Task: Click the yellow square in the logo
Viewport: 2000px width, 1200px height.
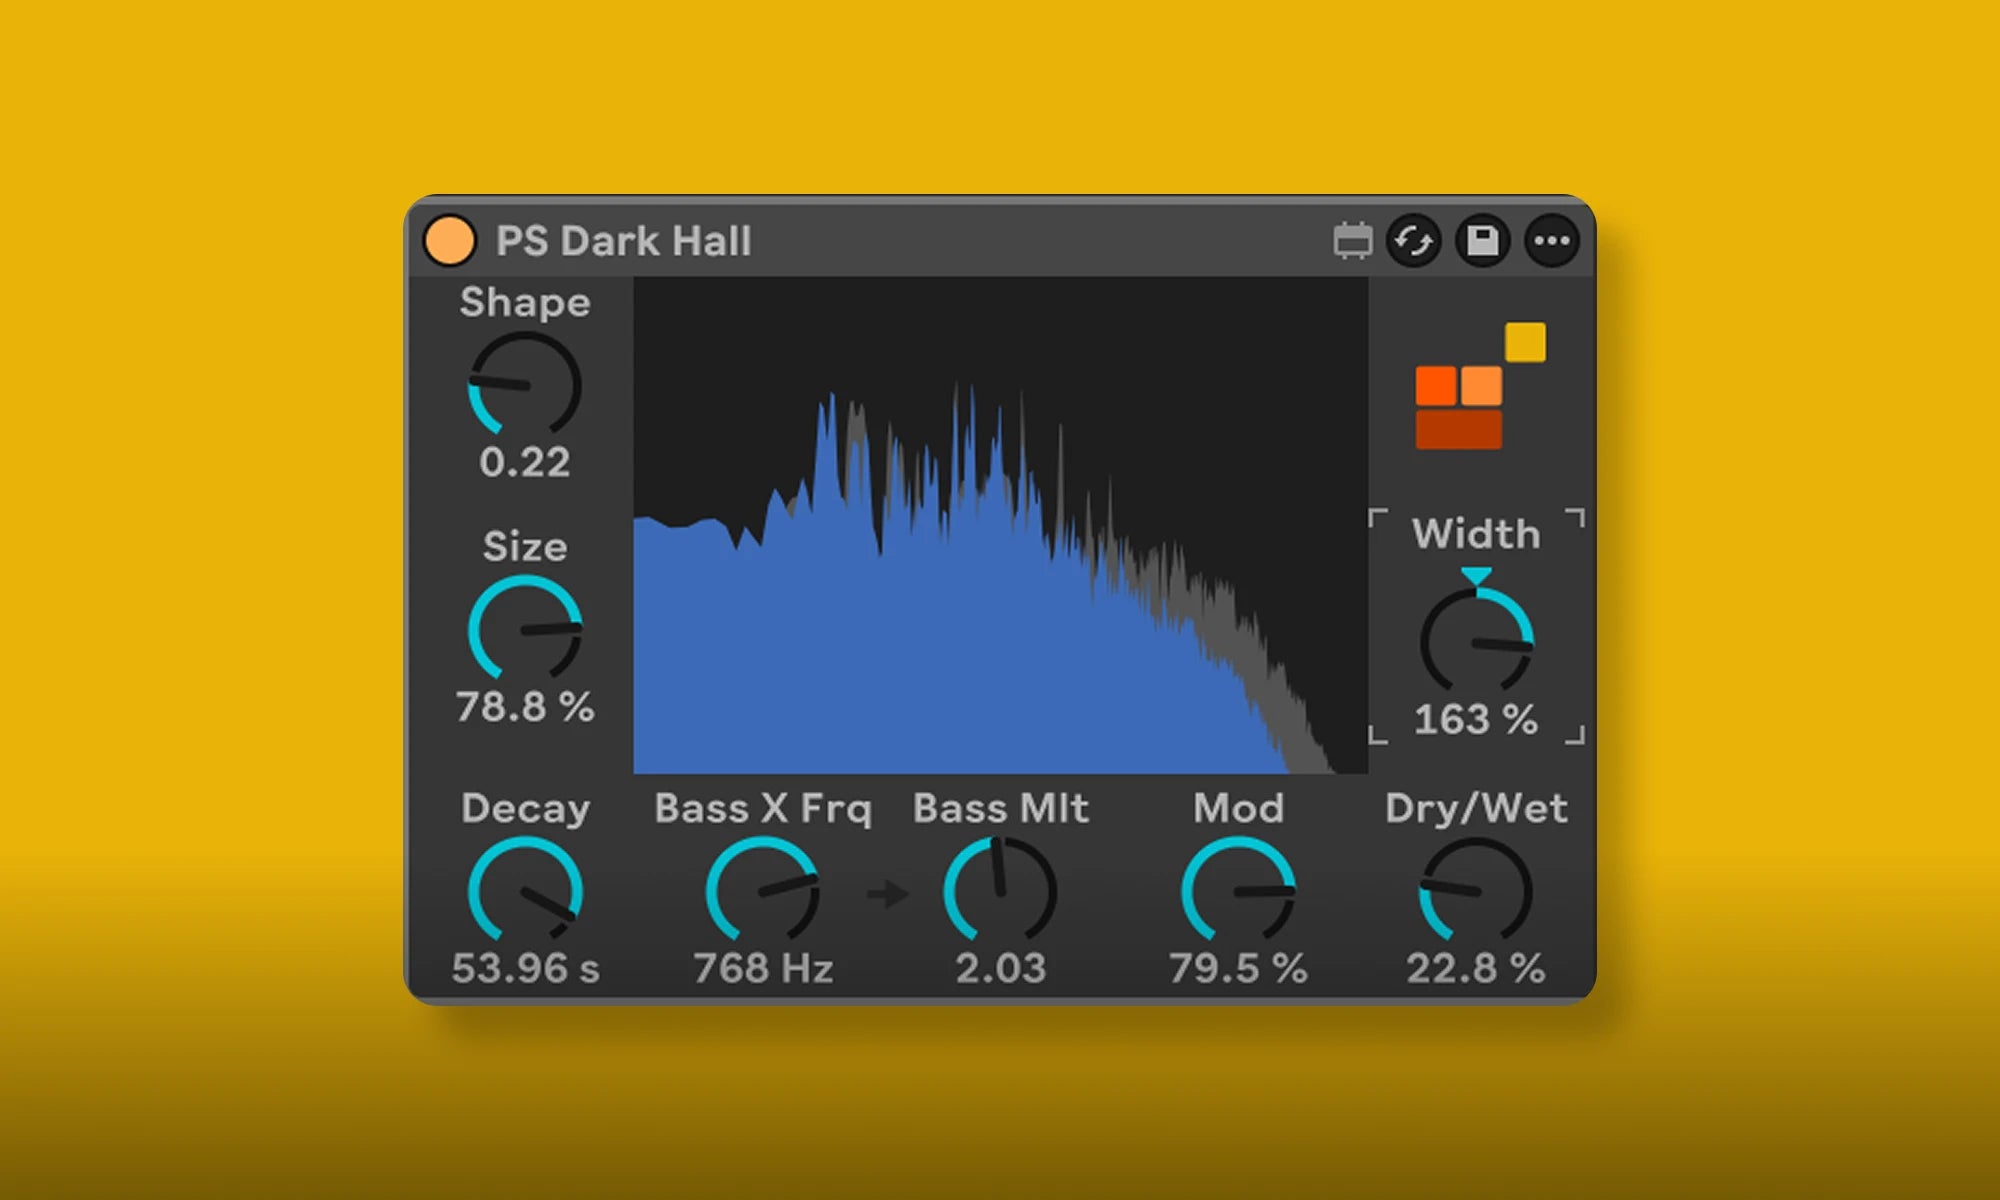Action: [x=1525, y=342]
